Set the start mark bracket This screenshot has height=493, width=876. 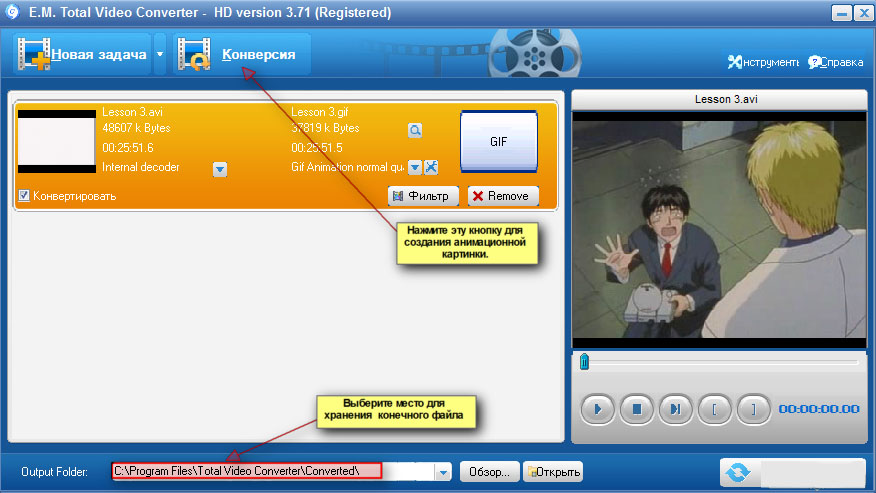(715, 409)
